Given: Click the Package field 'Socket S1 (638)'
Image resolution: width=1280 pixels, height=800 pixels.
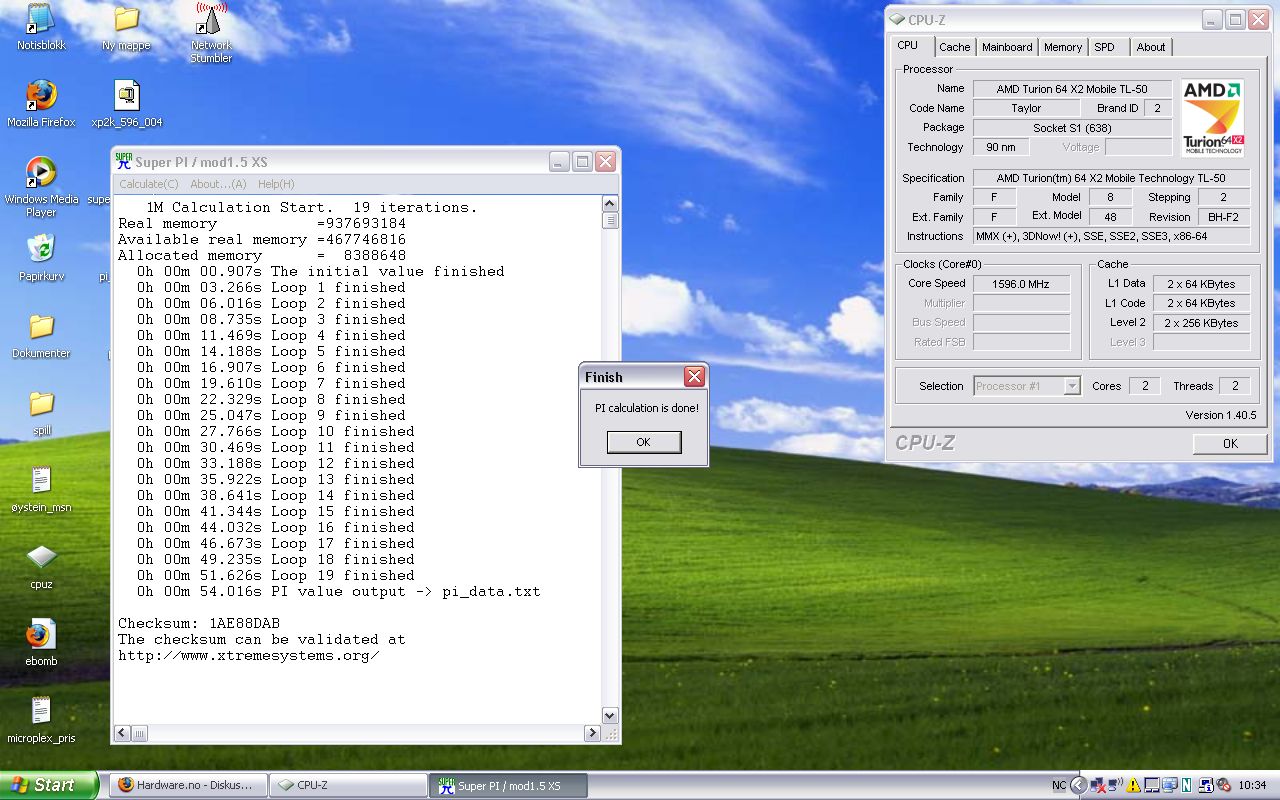Looking at the screenshot, I should (x=1072, y=128).
